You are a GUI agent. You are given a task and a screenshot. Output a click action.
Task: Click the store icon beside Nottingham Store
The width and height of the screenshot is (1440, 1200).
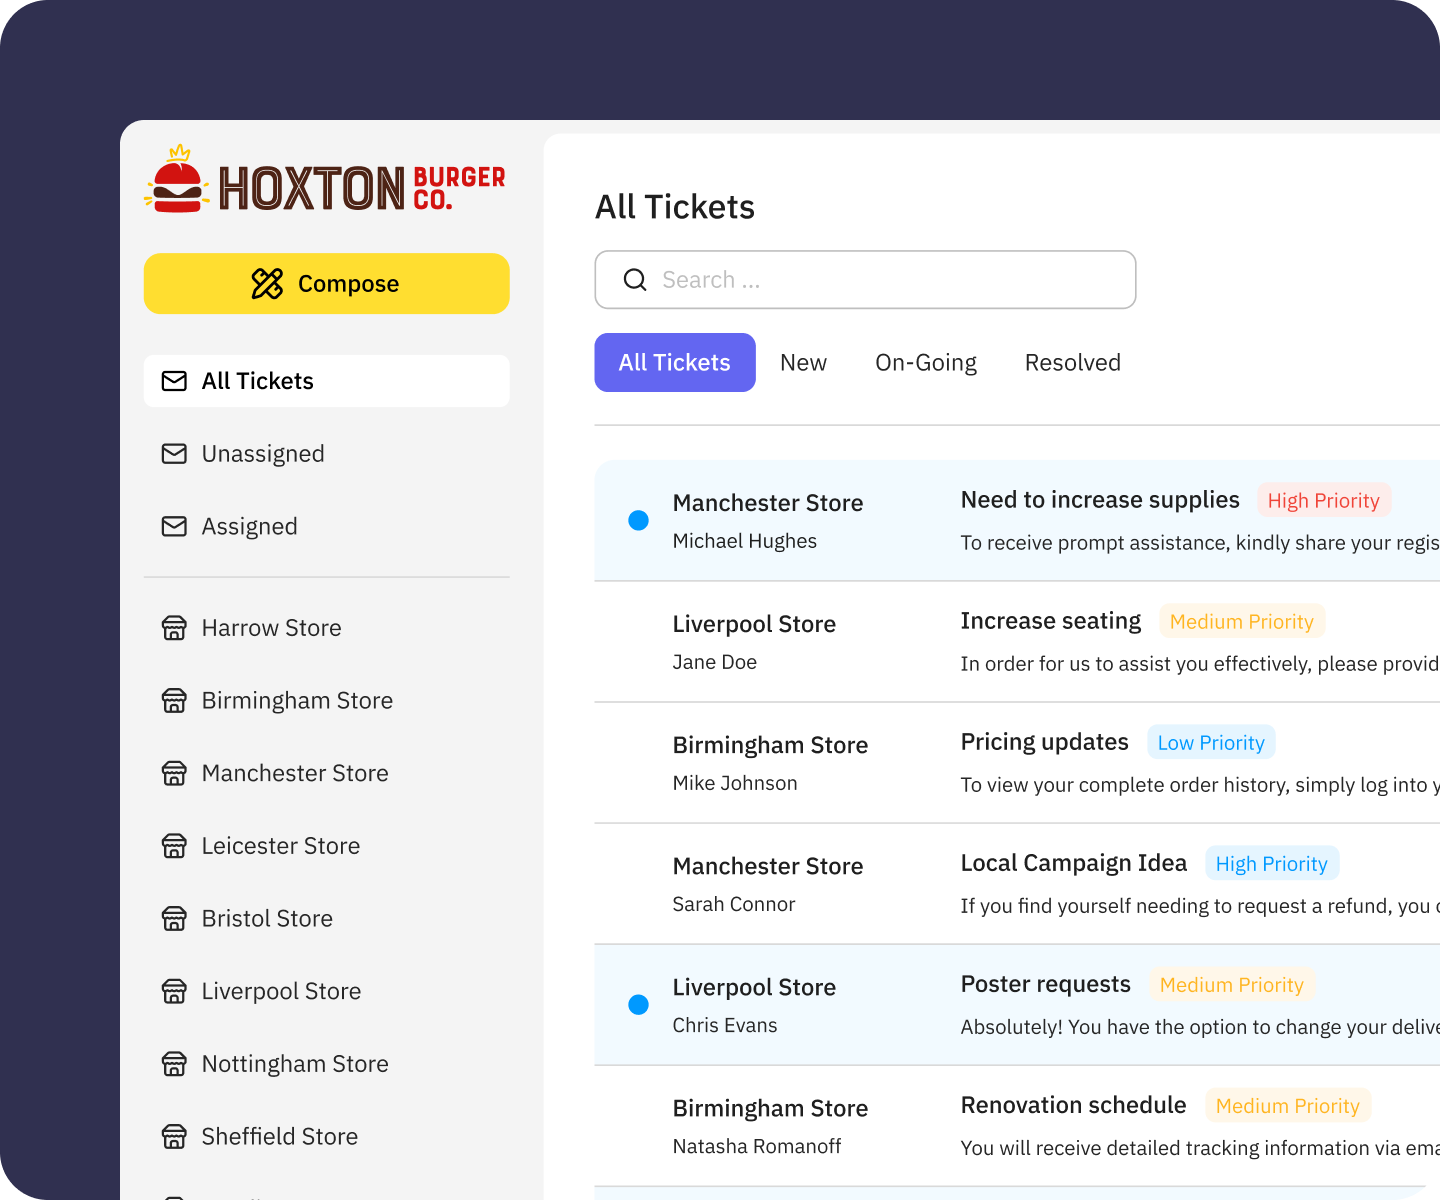tap(174, 1064)
